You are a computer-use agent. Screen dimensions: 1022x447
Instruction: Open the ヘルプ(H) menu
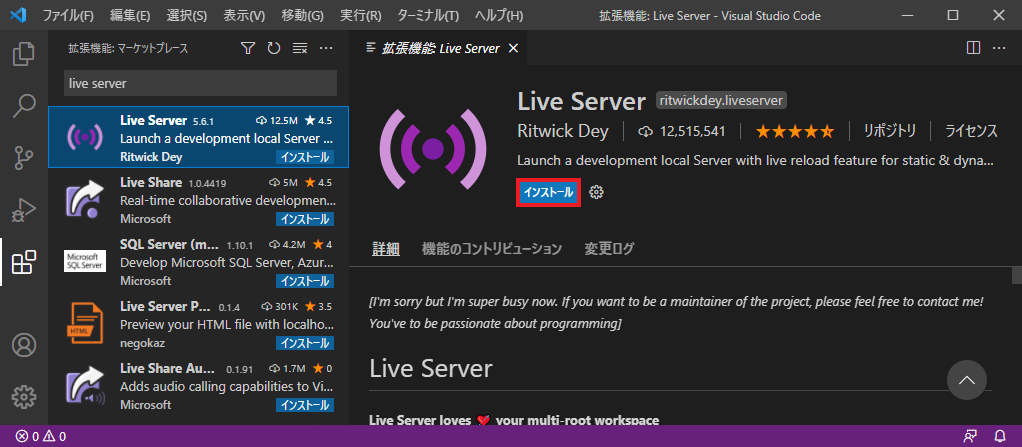click(x=499, y=15)
